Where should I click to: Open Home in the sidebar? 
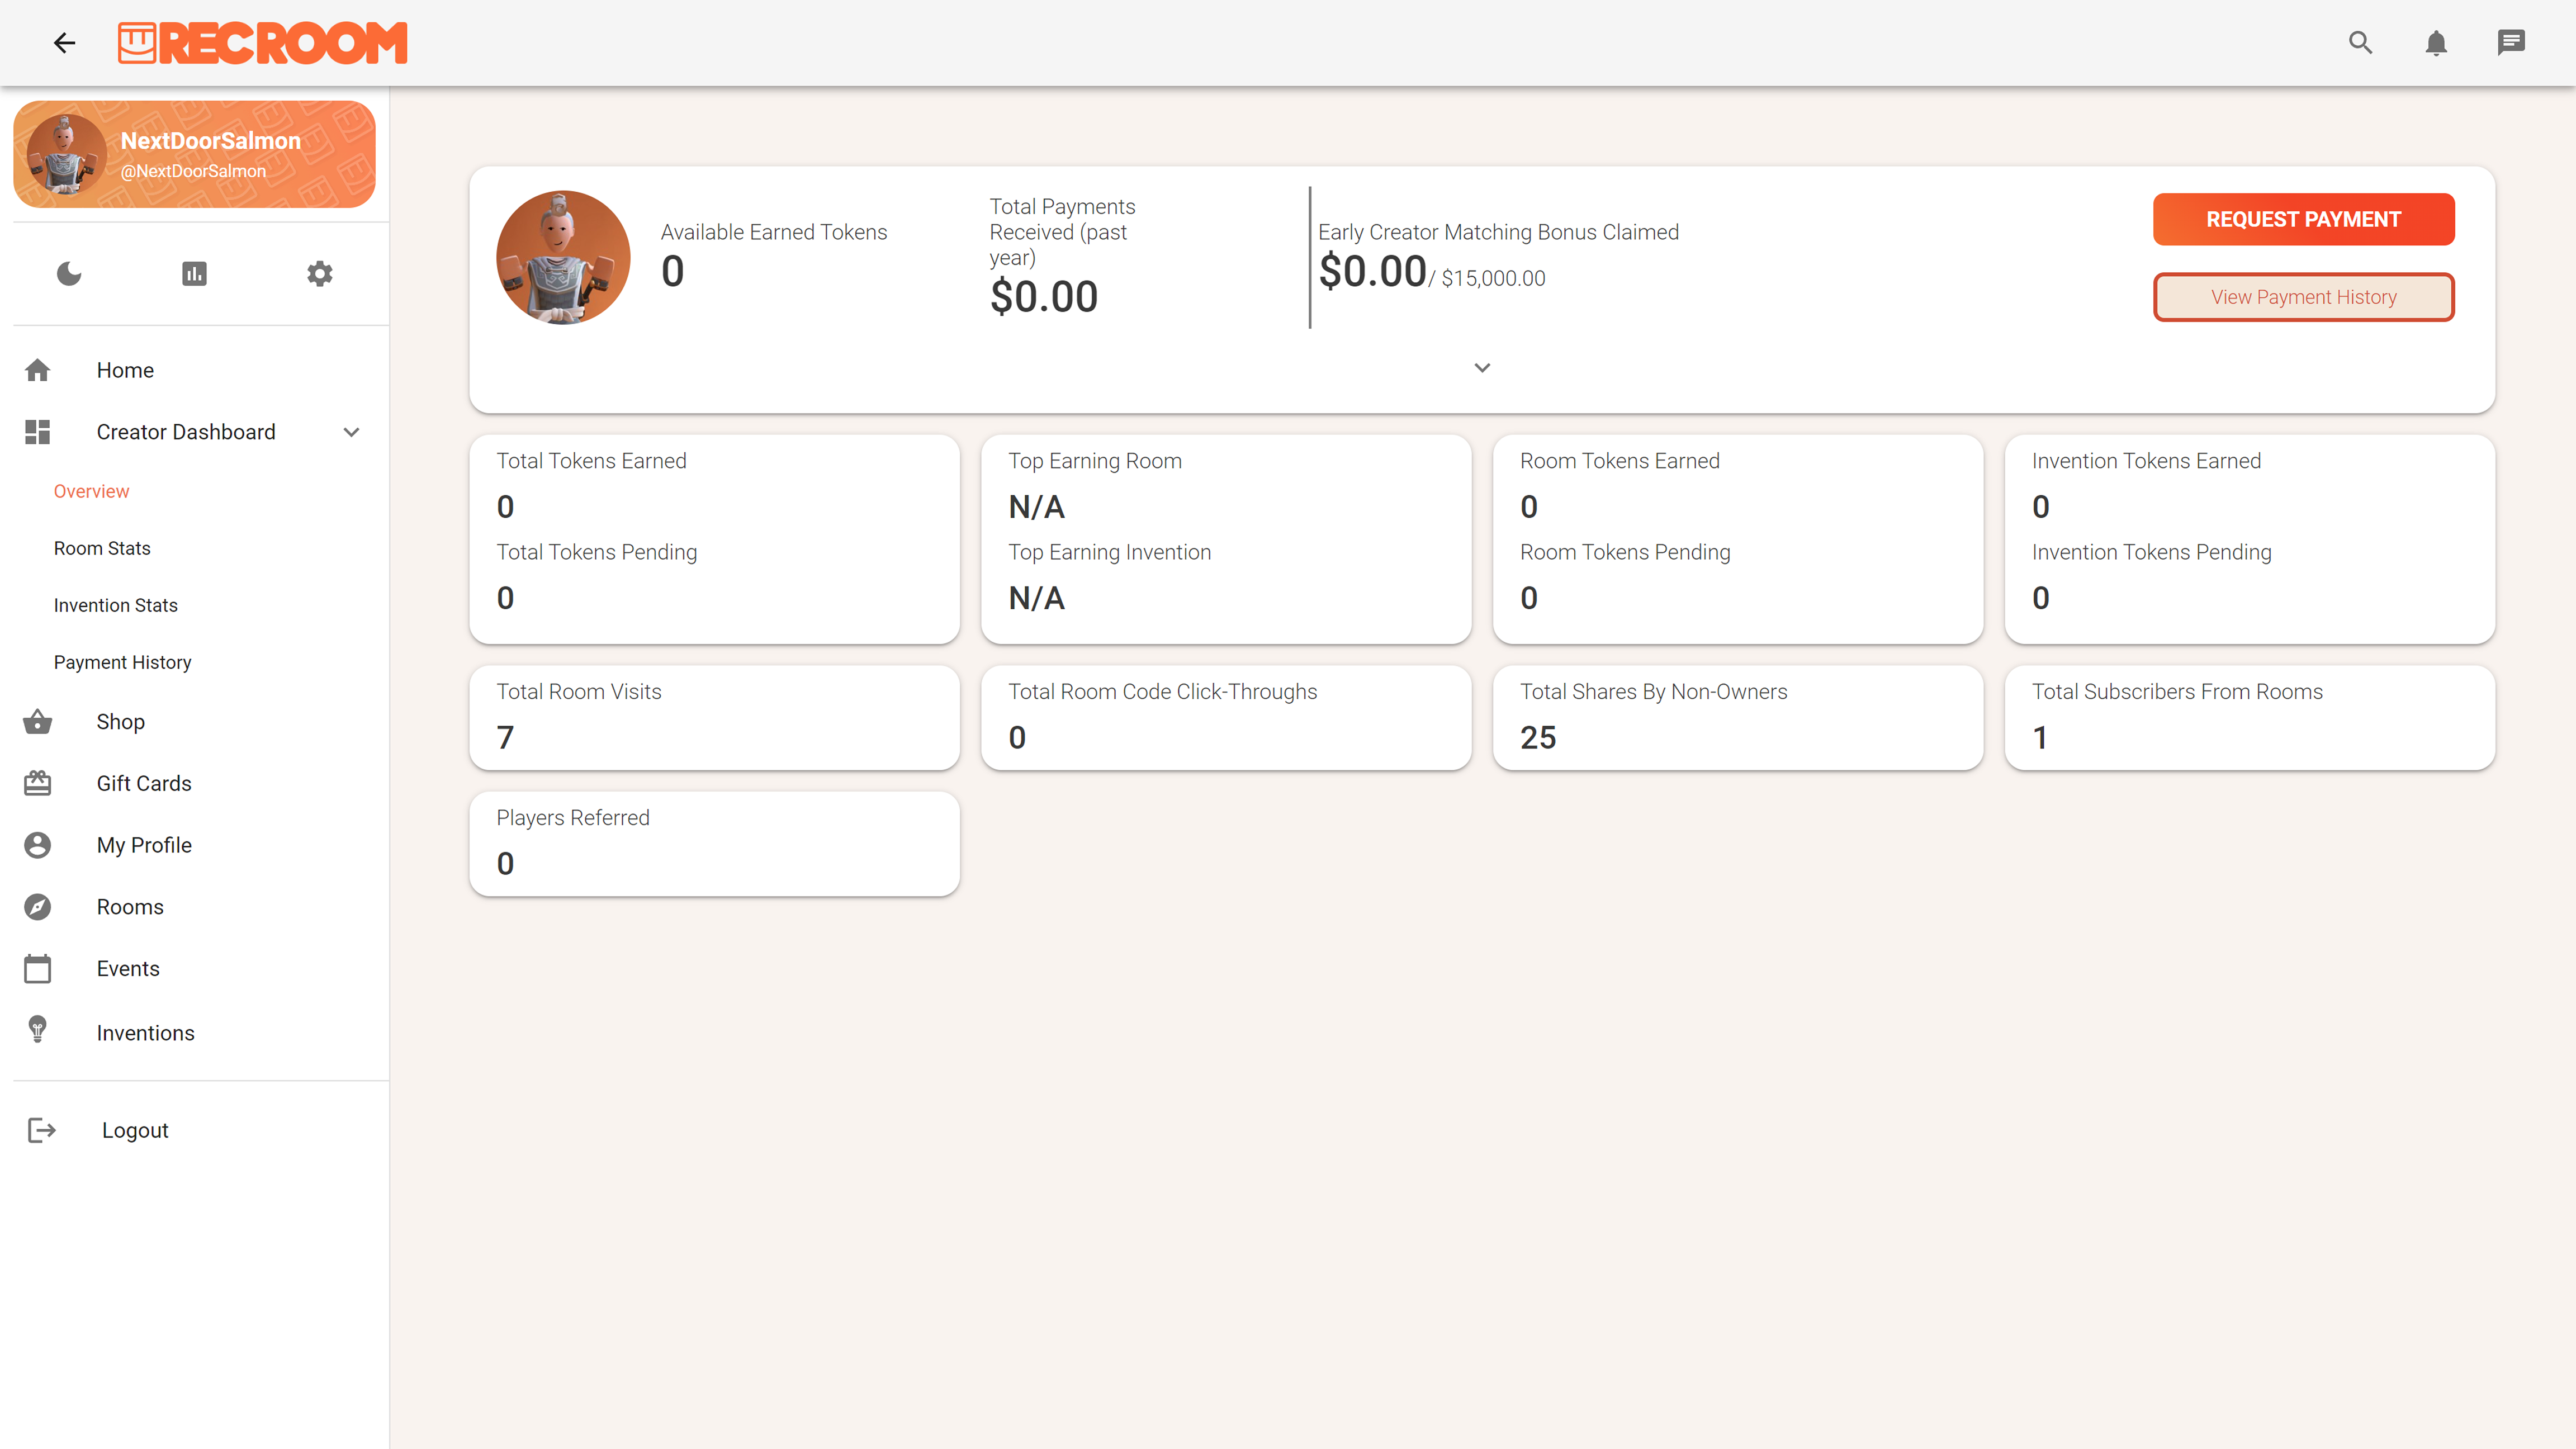coord(125,370)
